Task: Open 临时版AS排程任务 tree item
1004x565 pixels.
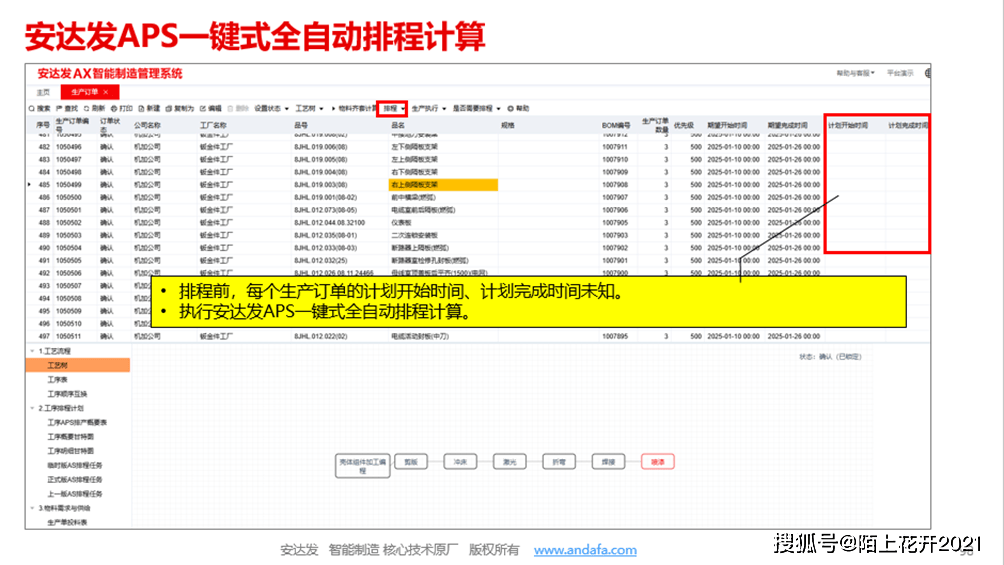Action: (74, 466)
